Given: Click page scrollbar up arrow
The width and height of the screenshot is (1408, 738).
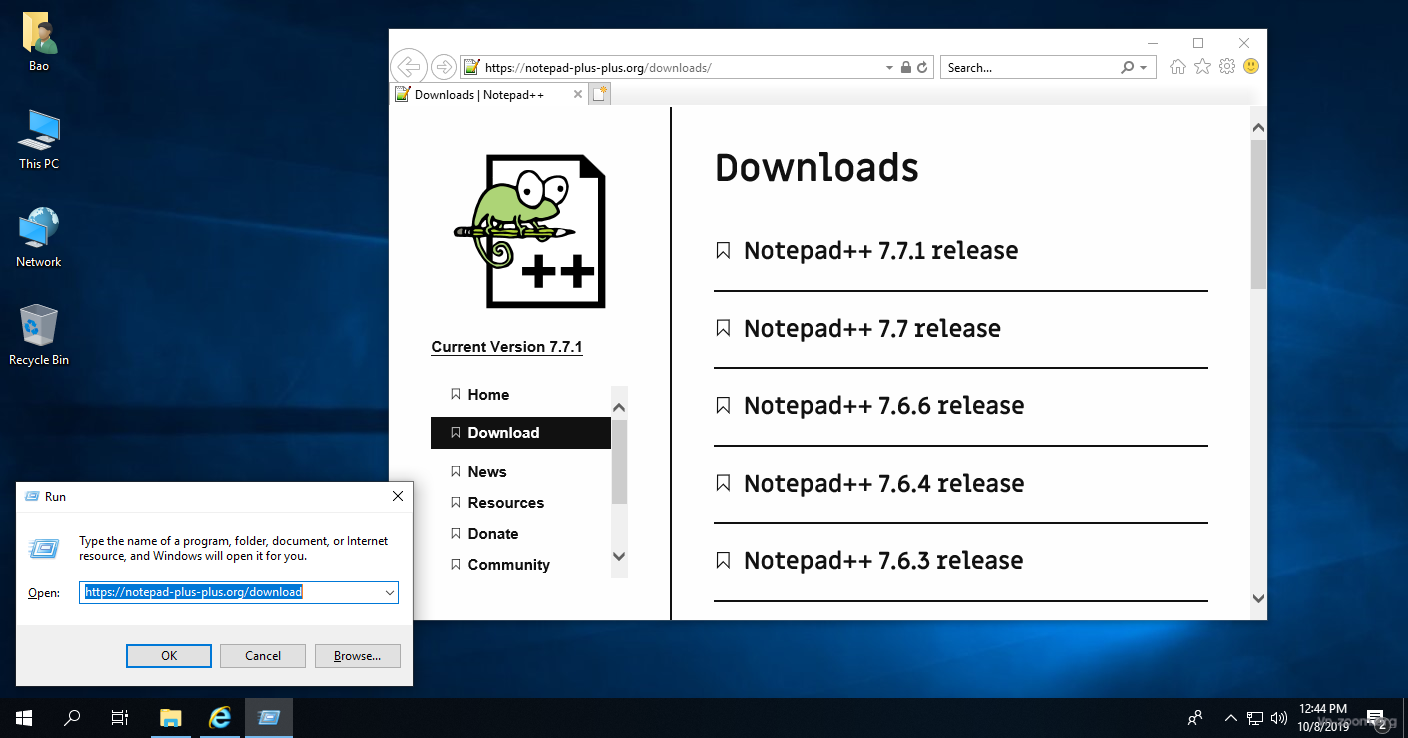Looking at the screenshot, I should (x=1258, y=128).
